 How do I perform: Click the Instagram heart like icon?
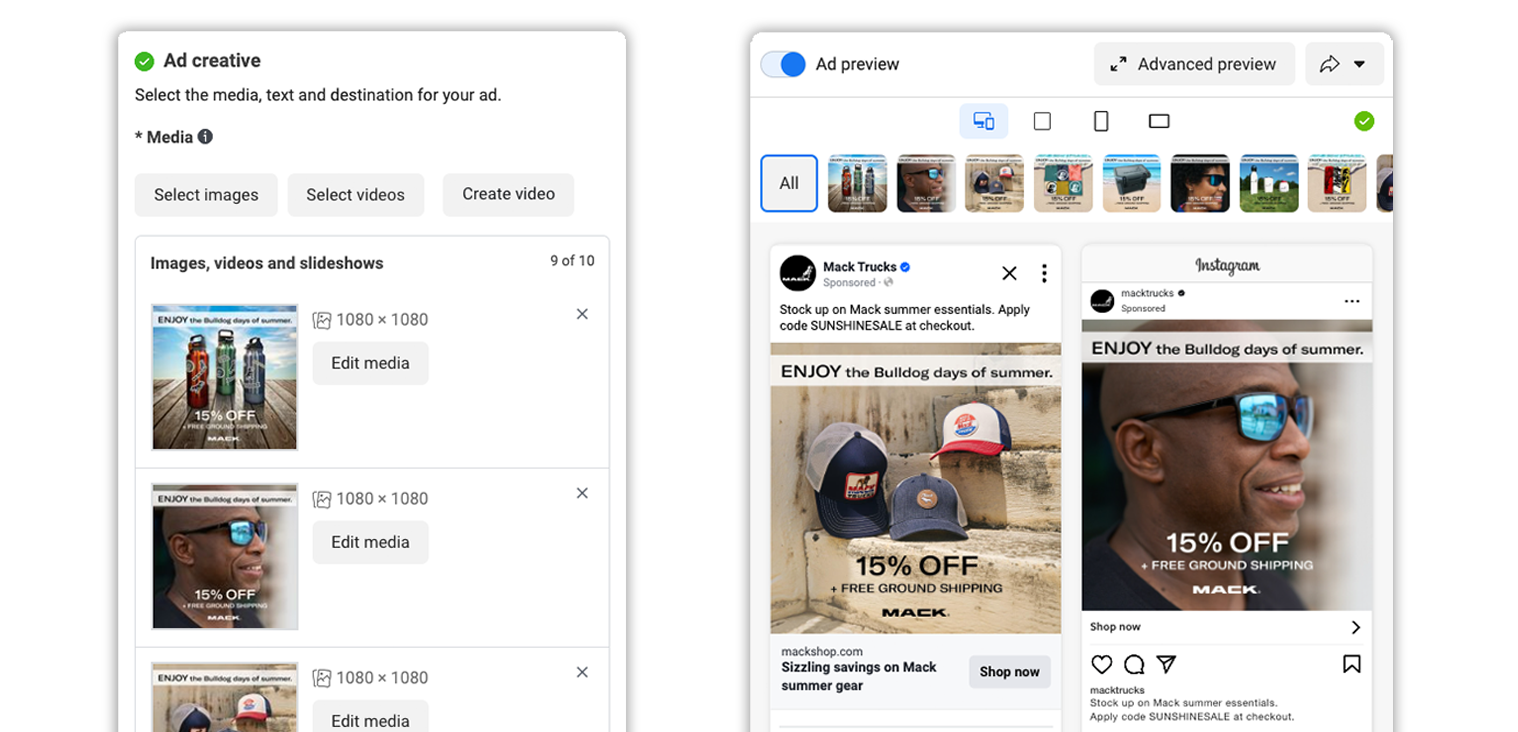tap(1102, 664)
